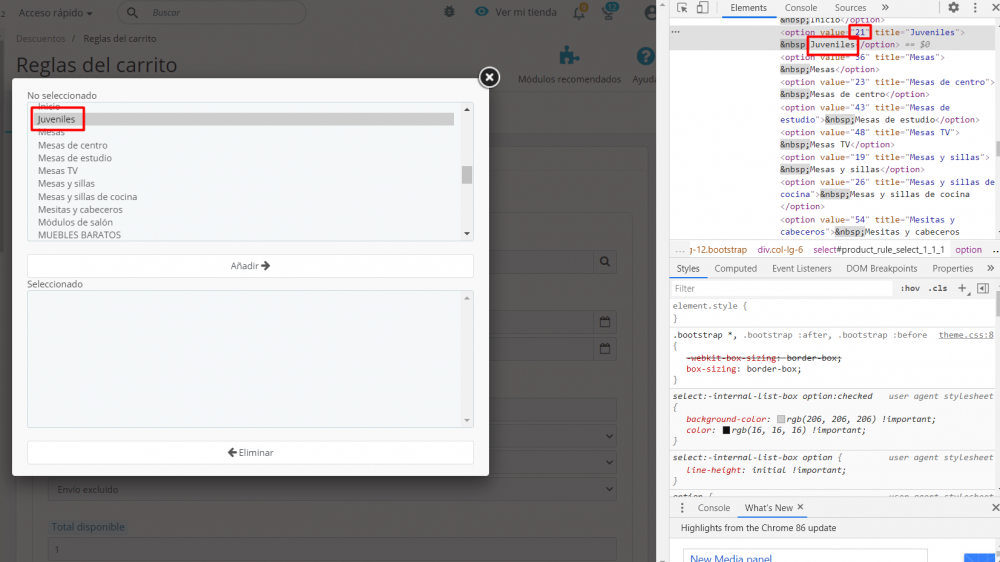Open the DevTools customize kebab menu

[975, 8]
